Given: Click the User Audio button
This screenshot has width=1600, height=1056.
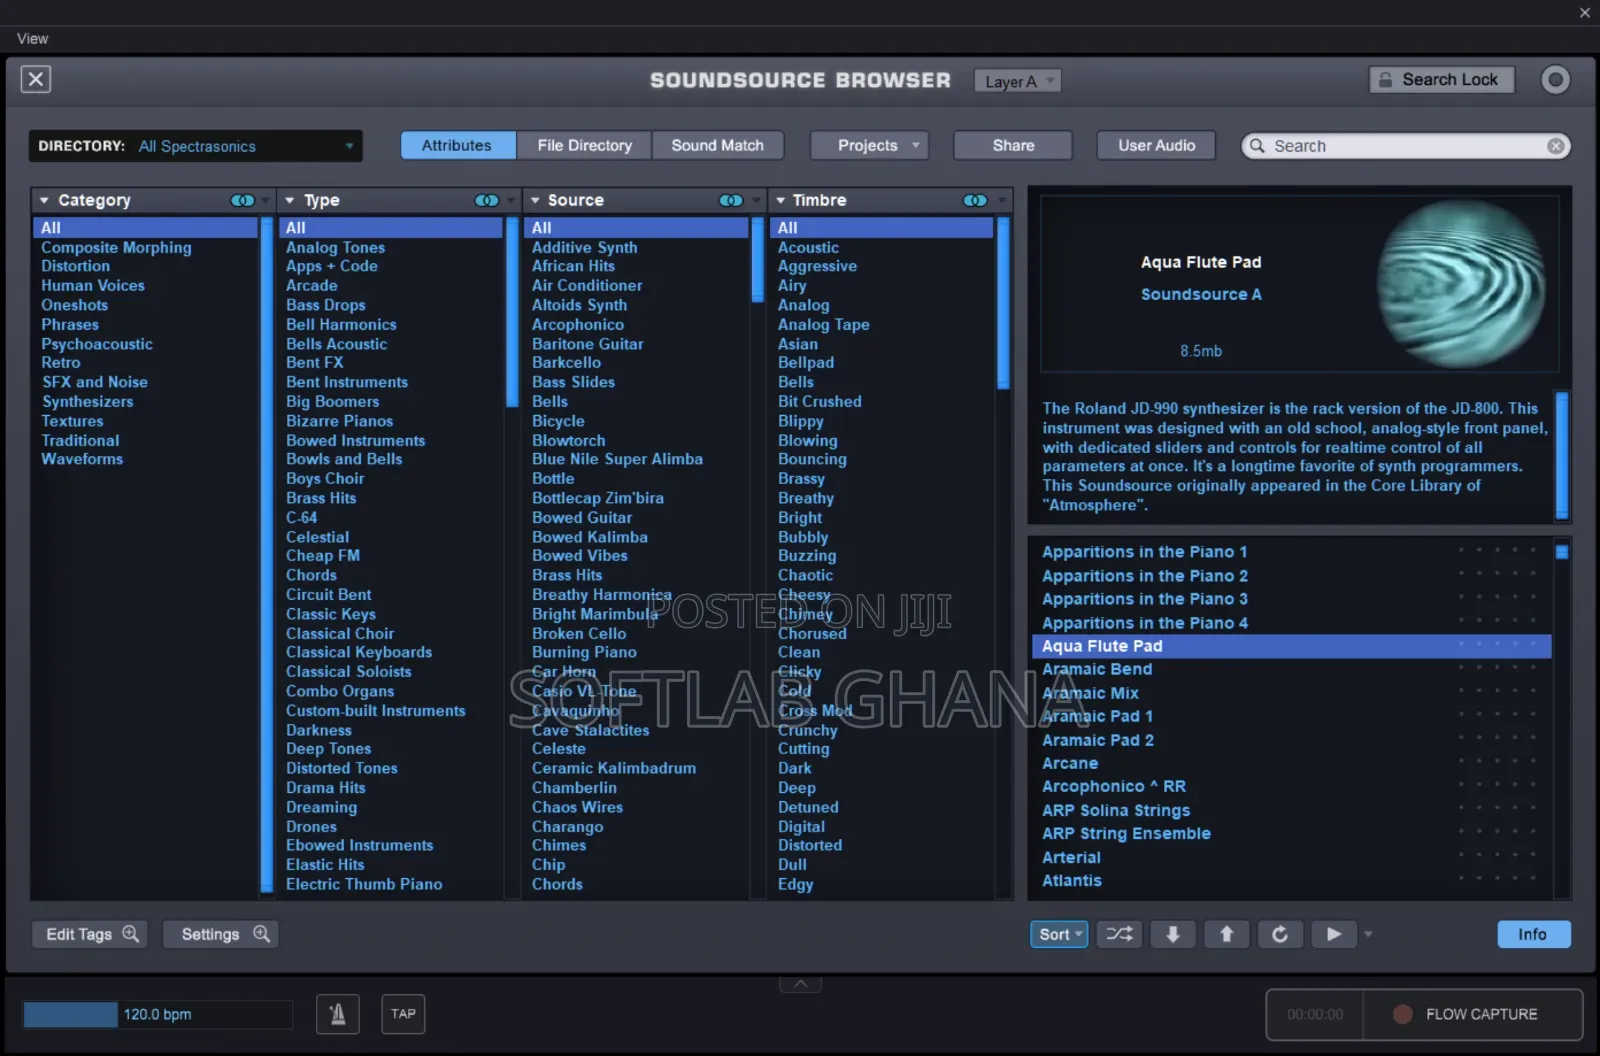Looking at the screenshot, I should pos(1156,146).
